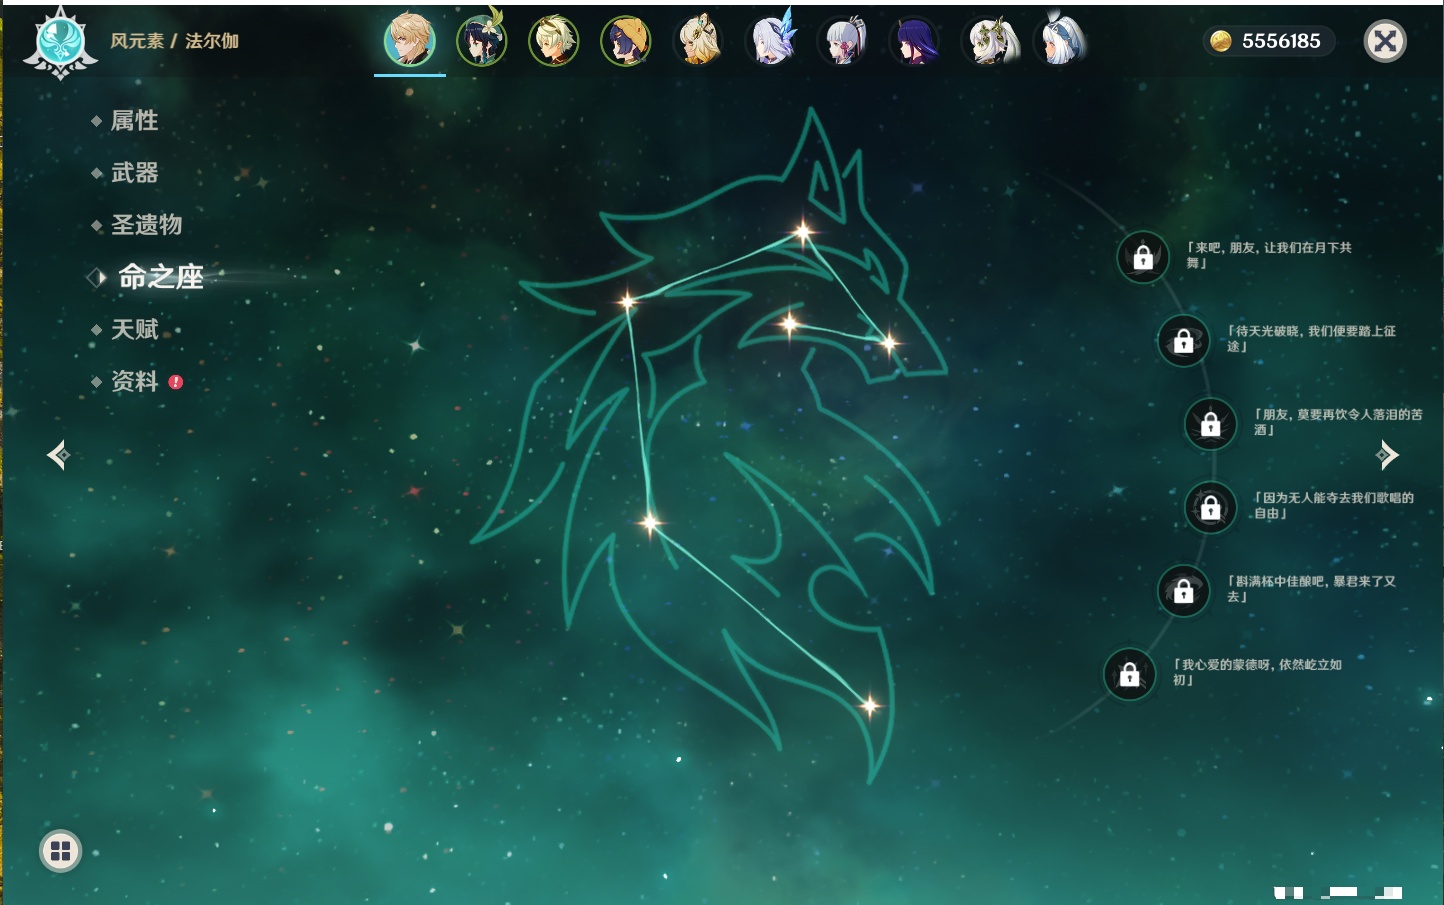This screenshot has width=1444, height=905.
Task: Choose Ayaka's portrait with silver ponytail
Action: [x=842, y=42]
